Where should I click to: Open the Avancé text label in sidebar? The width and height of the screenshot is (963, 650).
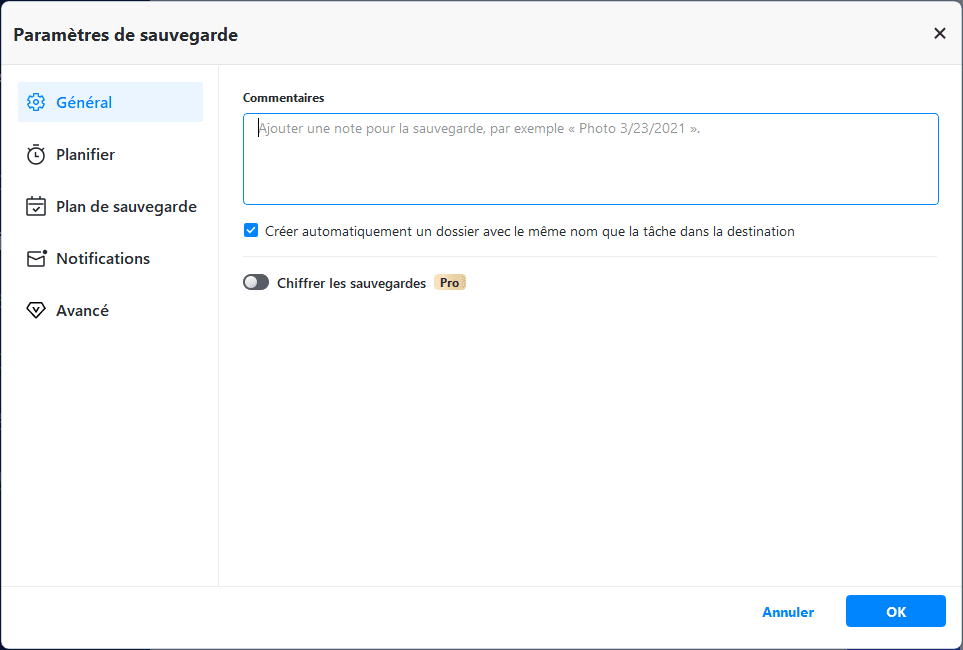82,311
